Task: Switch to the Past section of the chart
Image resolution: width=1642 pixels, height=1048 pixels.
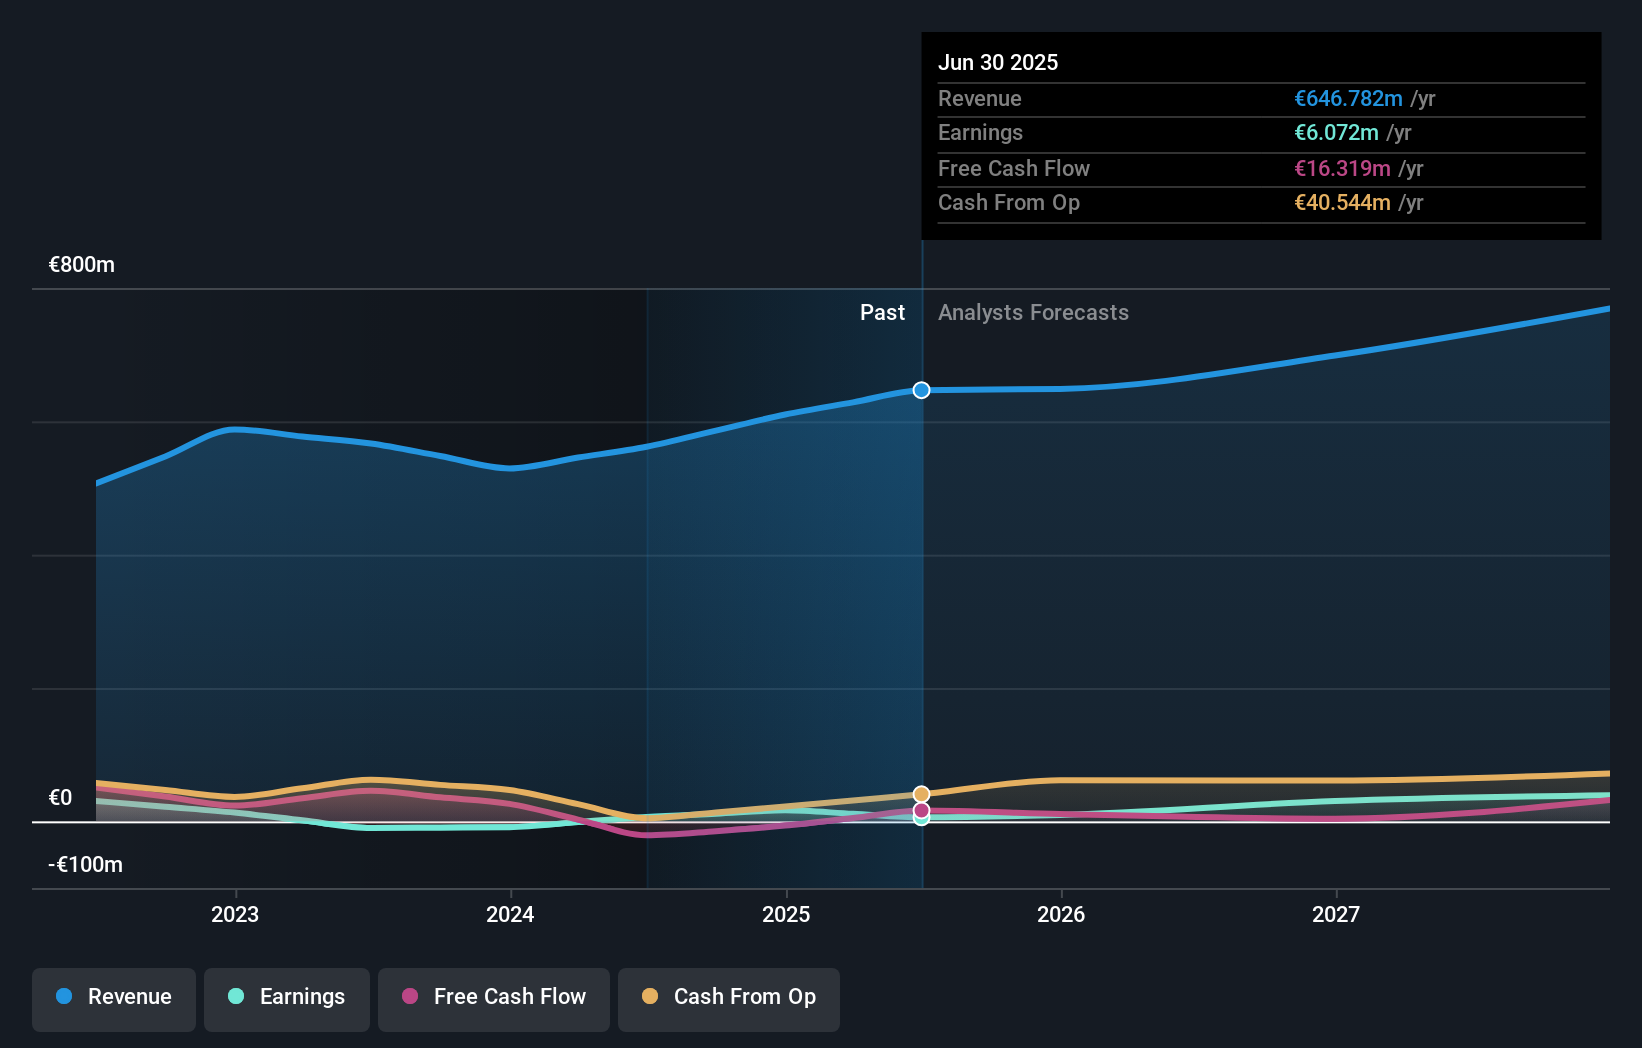Action: 882,312
